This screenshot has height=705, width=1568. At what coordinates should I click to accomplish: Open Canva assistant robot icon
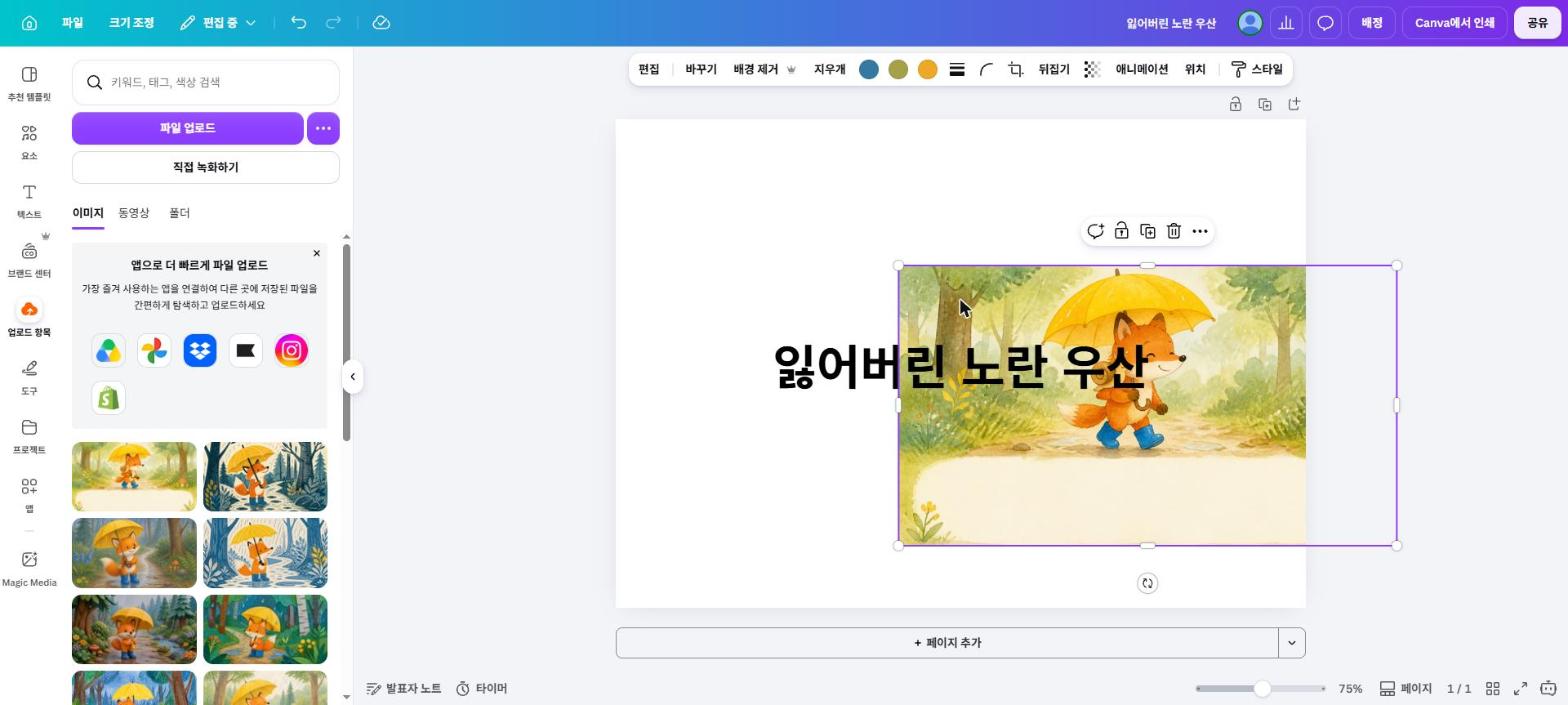1548,688
